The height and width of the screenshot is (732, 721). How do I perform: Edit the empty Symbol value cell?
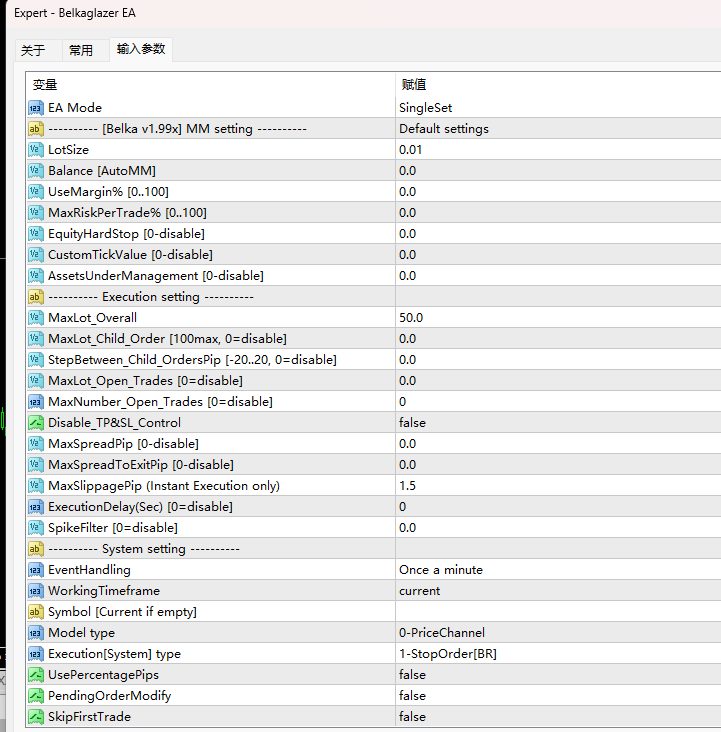[x=558, y=612]
